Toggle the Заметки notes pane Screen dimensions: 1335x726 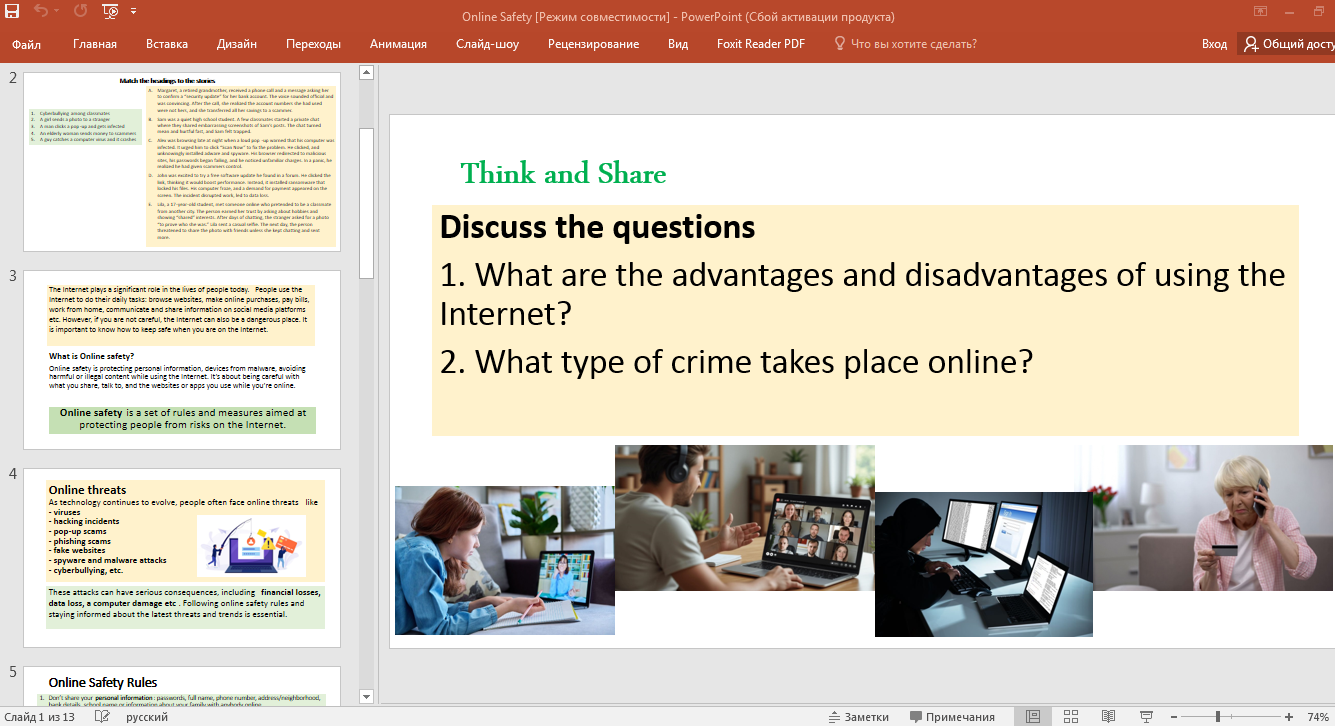tap(858, 716)
